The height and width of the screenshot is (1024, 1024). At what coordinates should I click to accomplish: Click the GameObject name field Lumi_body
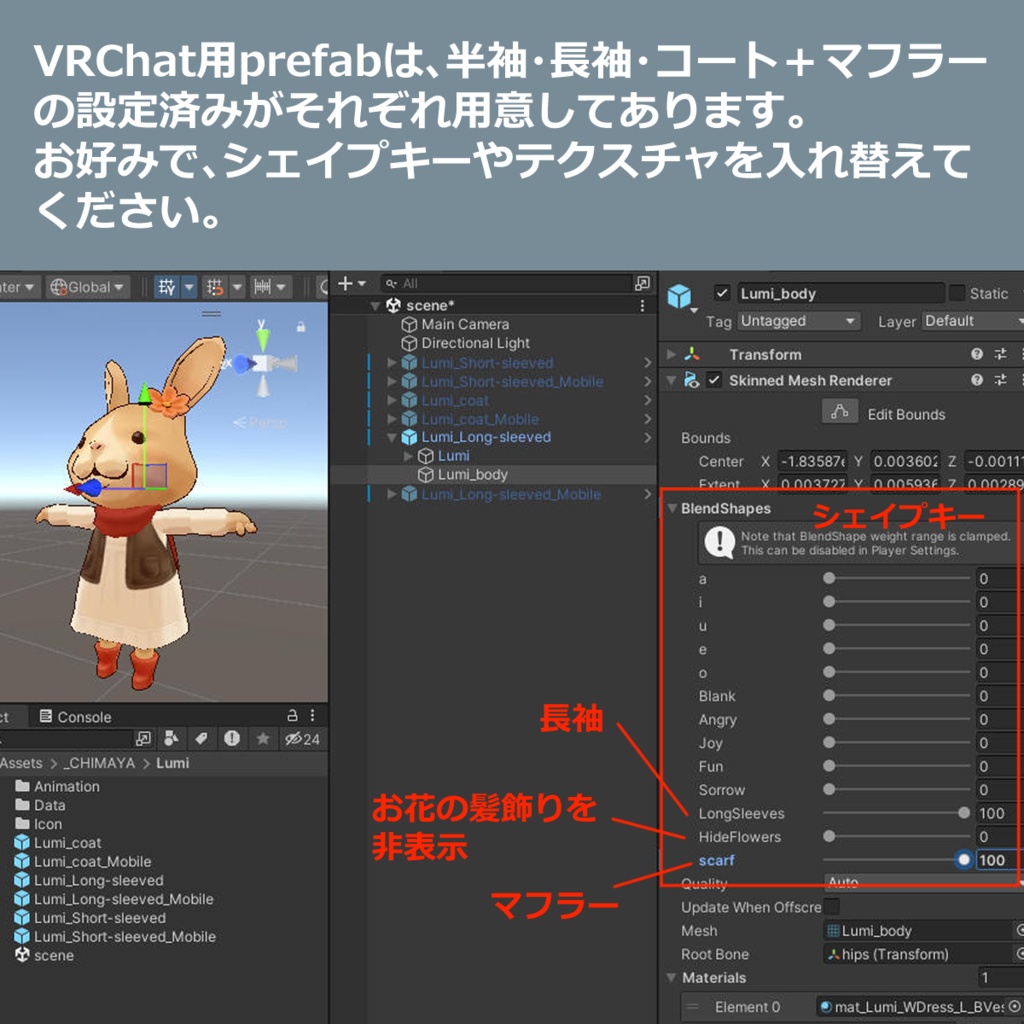pyautogui.click(x=841, y=293)
